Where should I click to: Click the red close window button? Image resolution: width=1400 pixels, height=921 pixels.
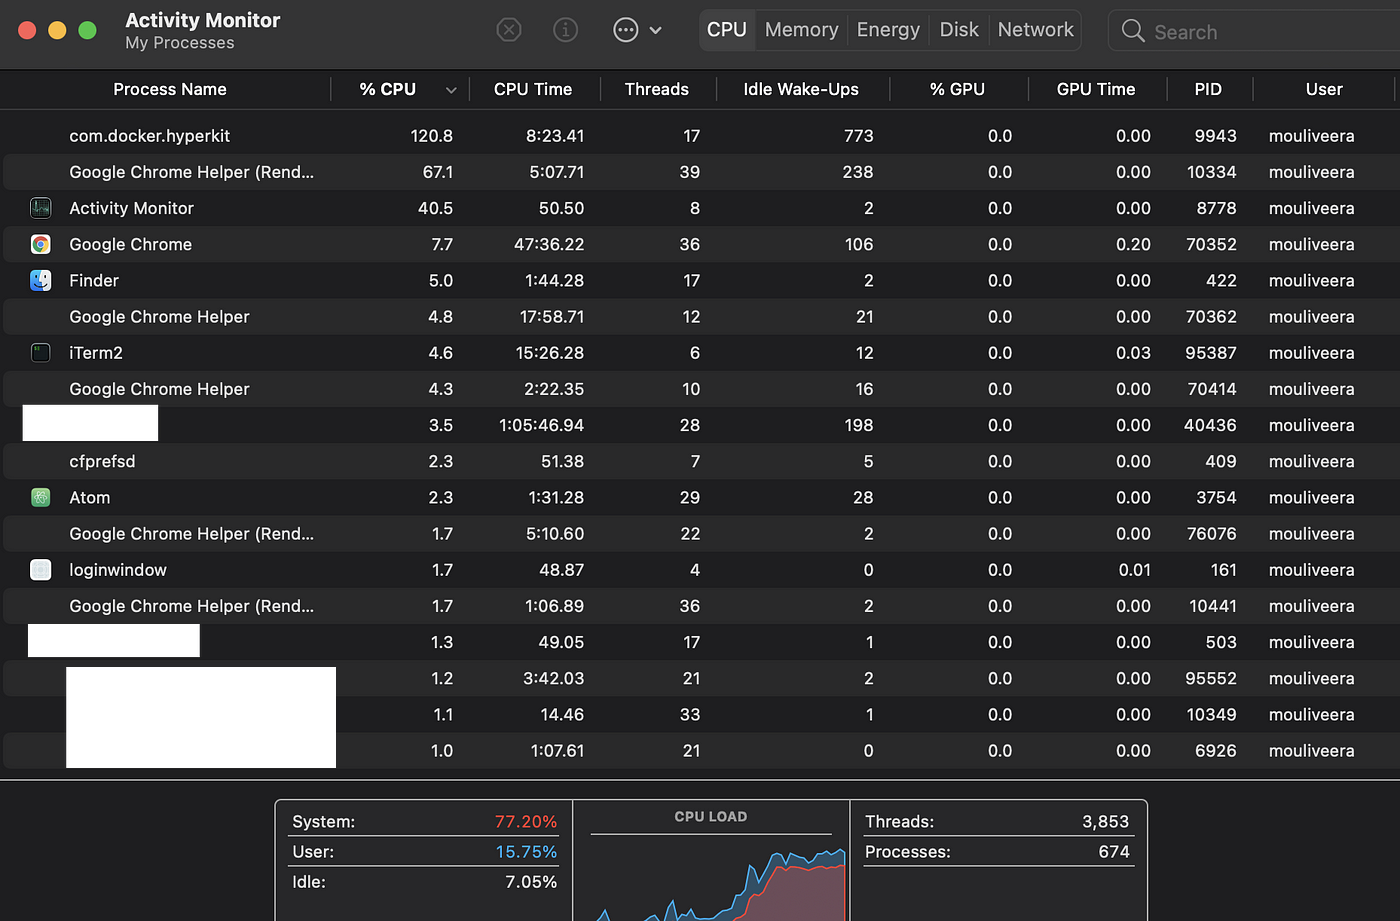pyautogui.click(x=27, y=30)
